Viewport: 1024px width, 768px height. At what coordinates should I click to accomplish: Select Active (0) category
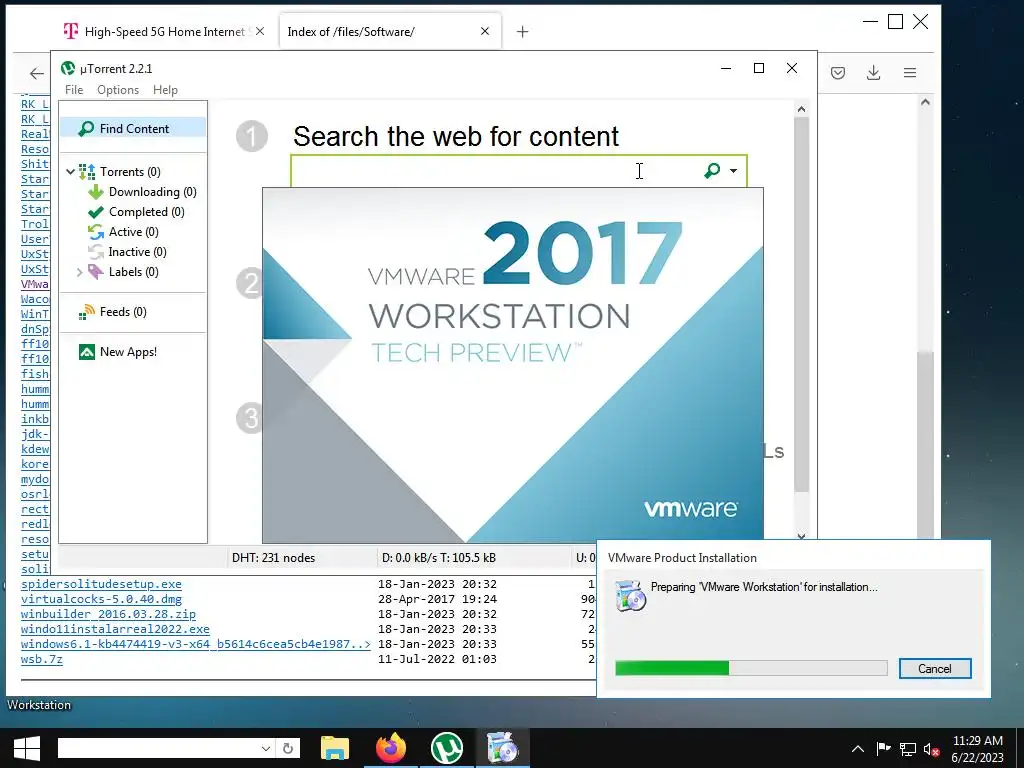click(x=134, y=232)
